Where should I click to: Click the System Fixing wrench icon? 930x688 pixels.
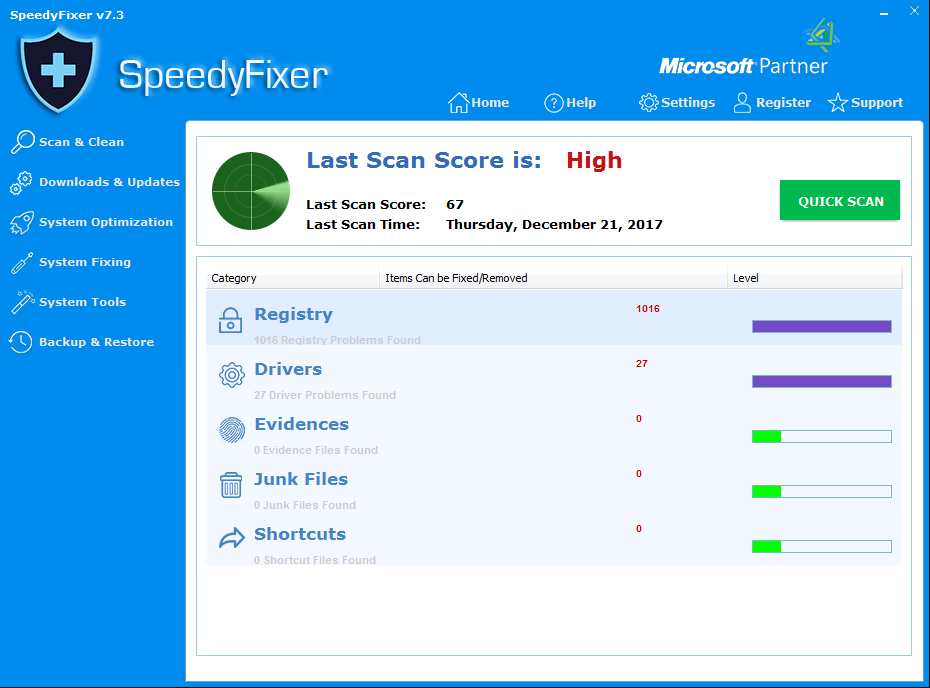coord(21,263)
